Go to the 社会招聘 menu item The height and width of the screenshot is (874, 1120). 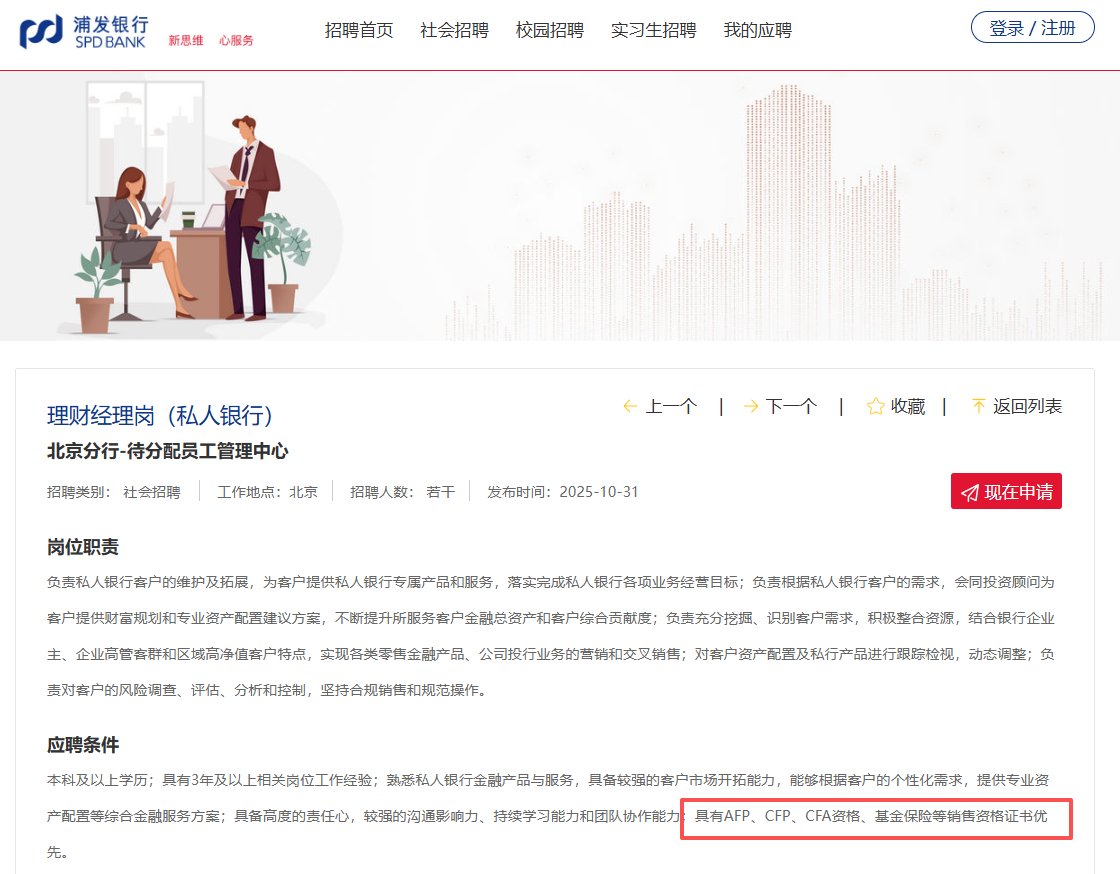[x=454, y=30]
